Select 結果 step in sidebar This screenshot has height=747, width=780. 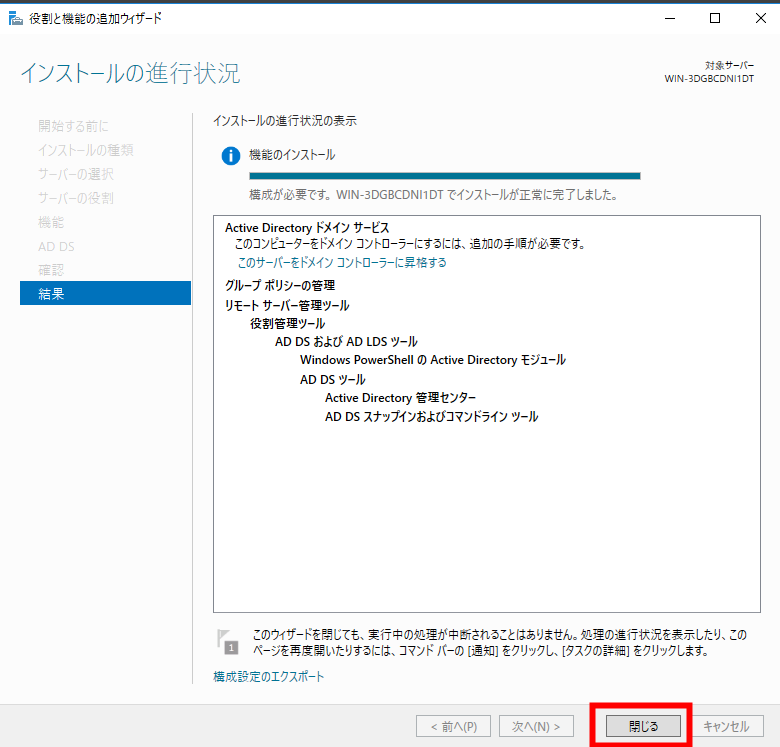105,293
